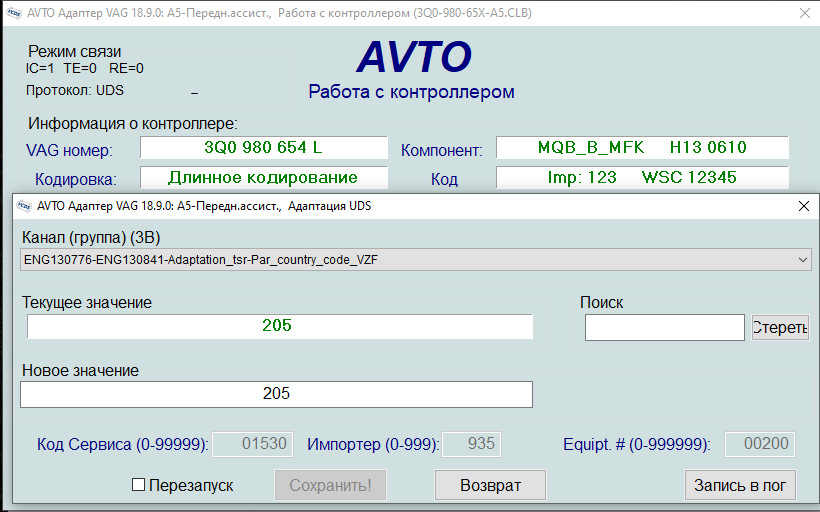Click the Информация о контроллере label

133,123
